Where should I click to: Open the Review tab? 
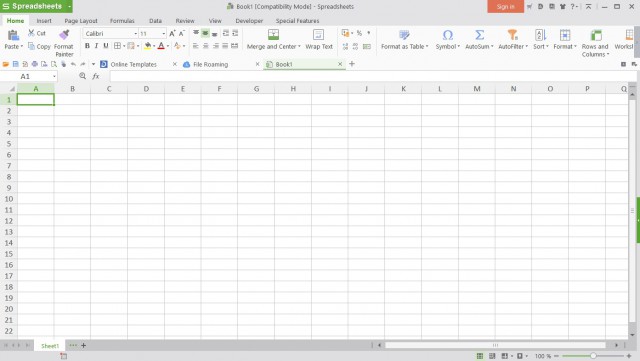tap(185, 21)
